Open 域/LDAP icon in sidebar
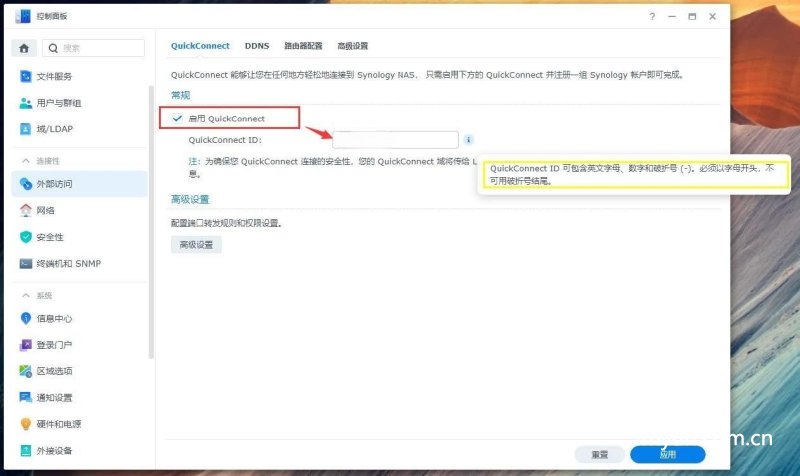This screenshot has height=476, width=800. tap(26, 129)
